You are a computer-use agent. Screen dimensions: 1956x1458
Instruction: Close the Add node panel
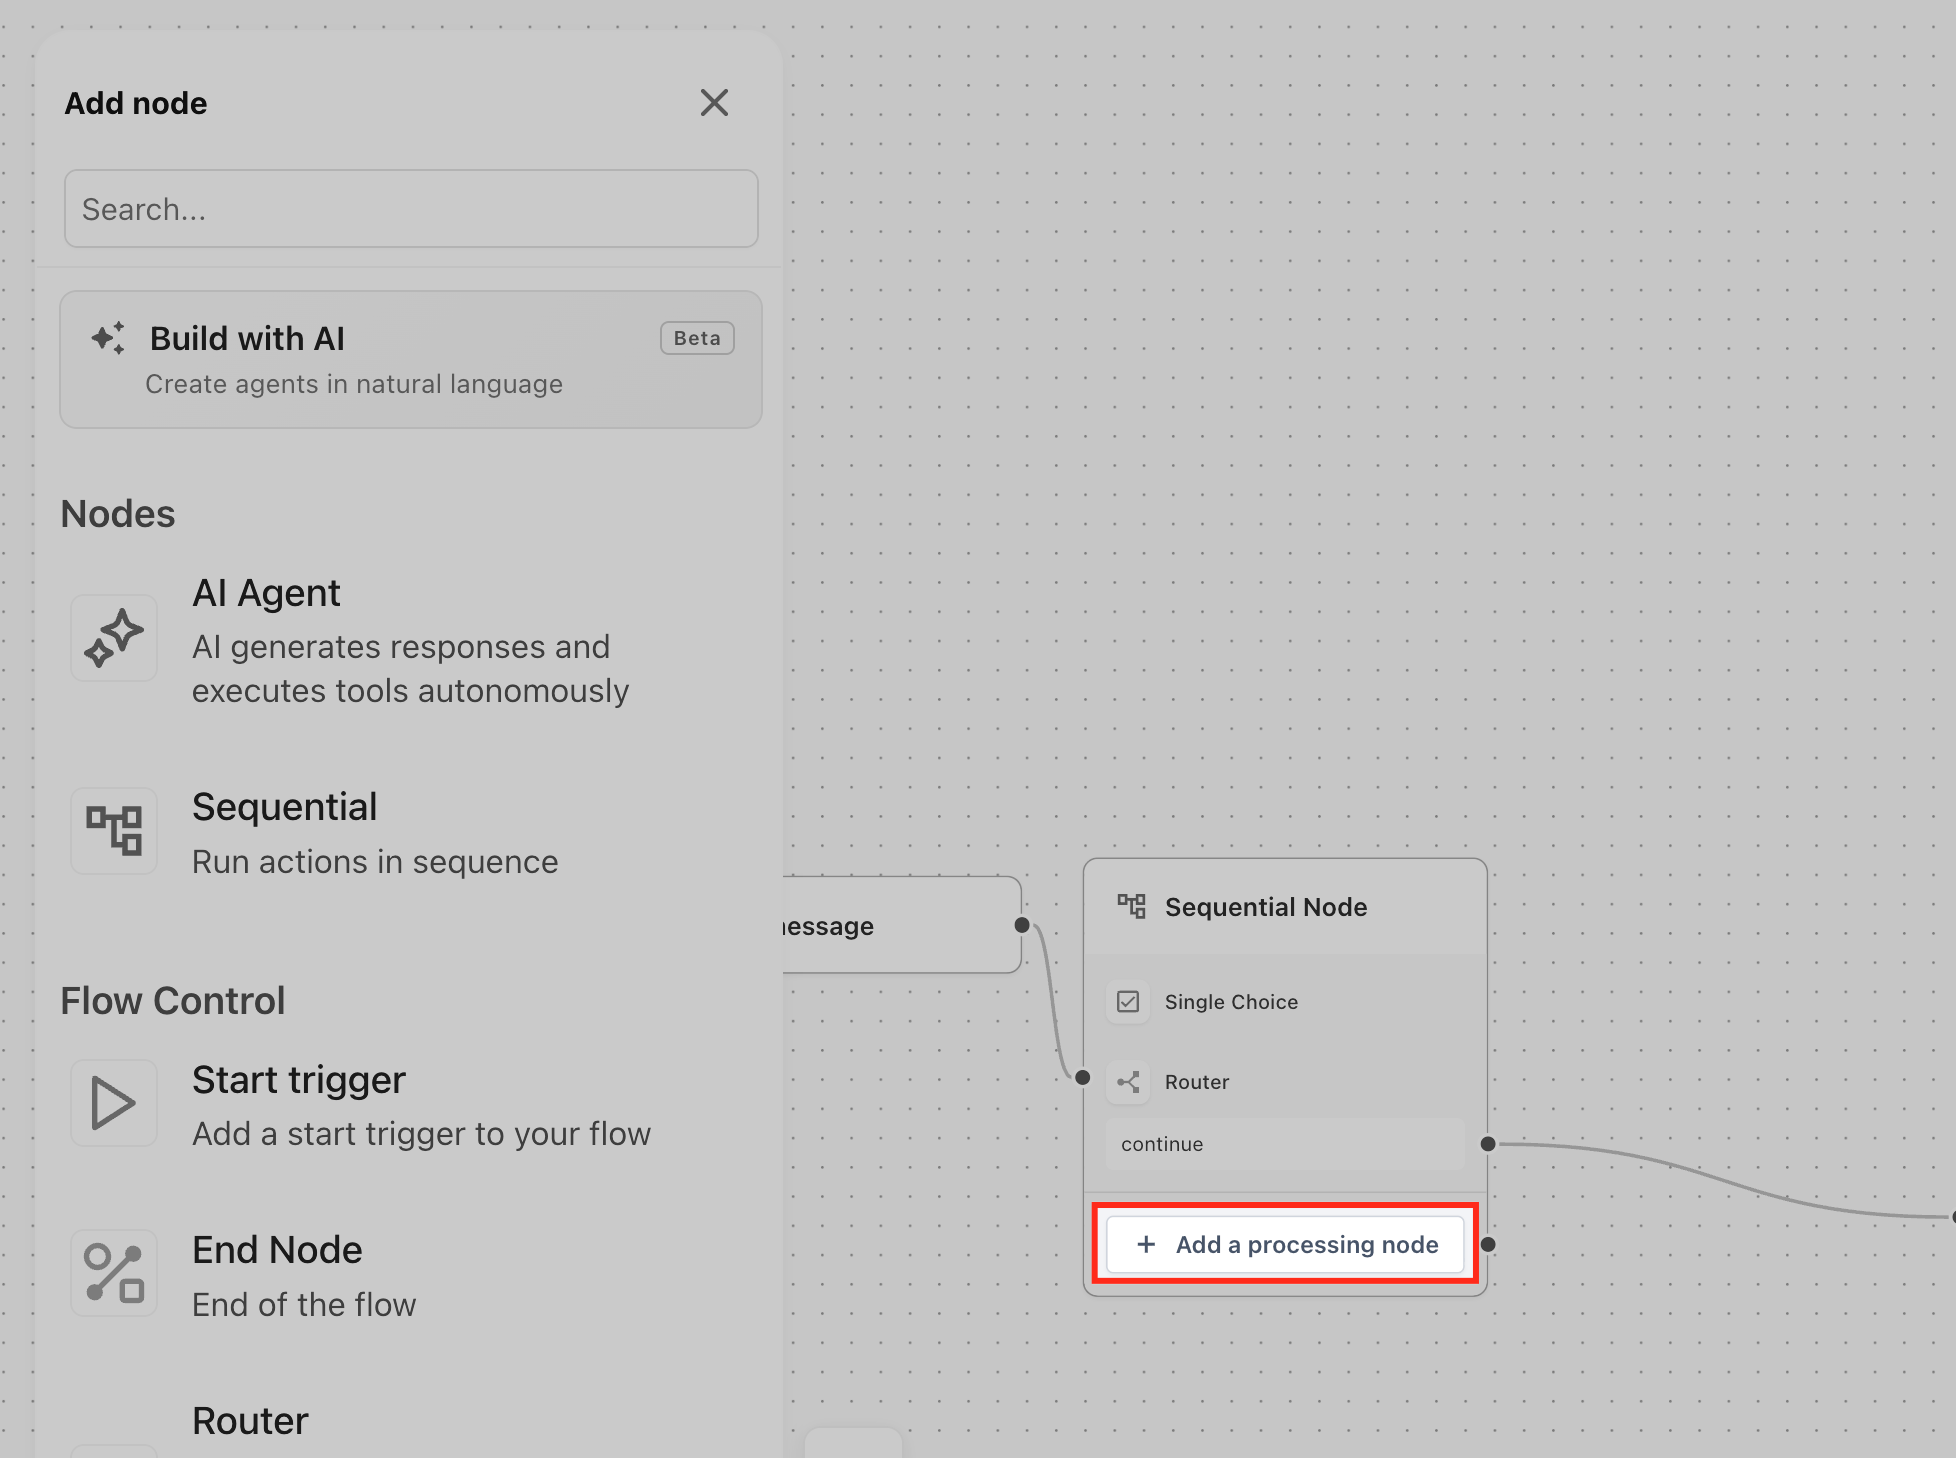point(714,103)
